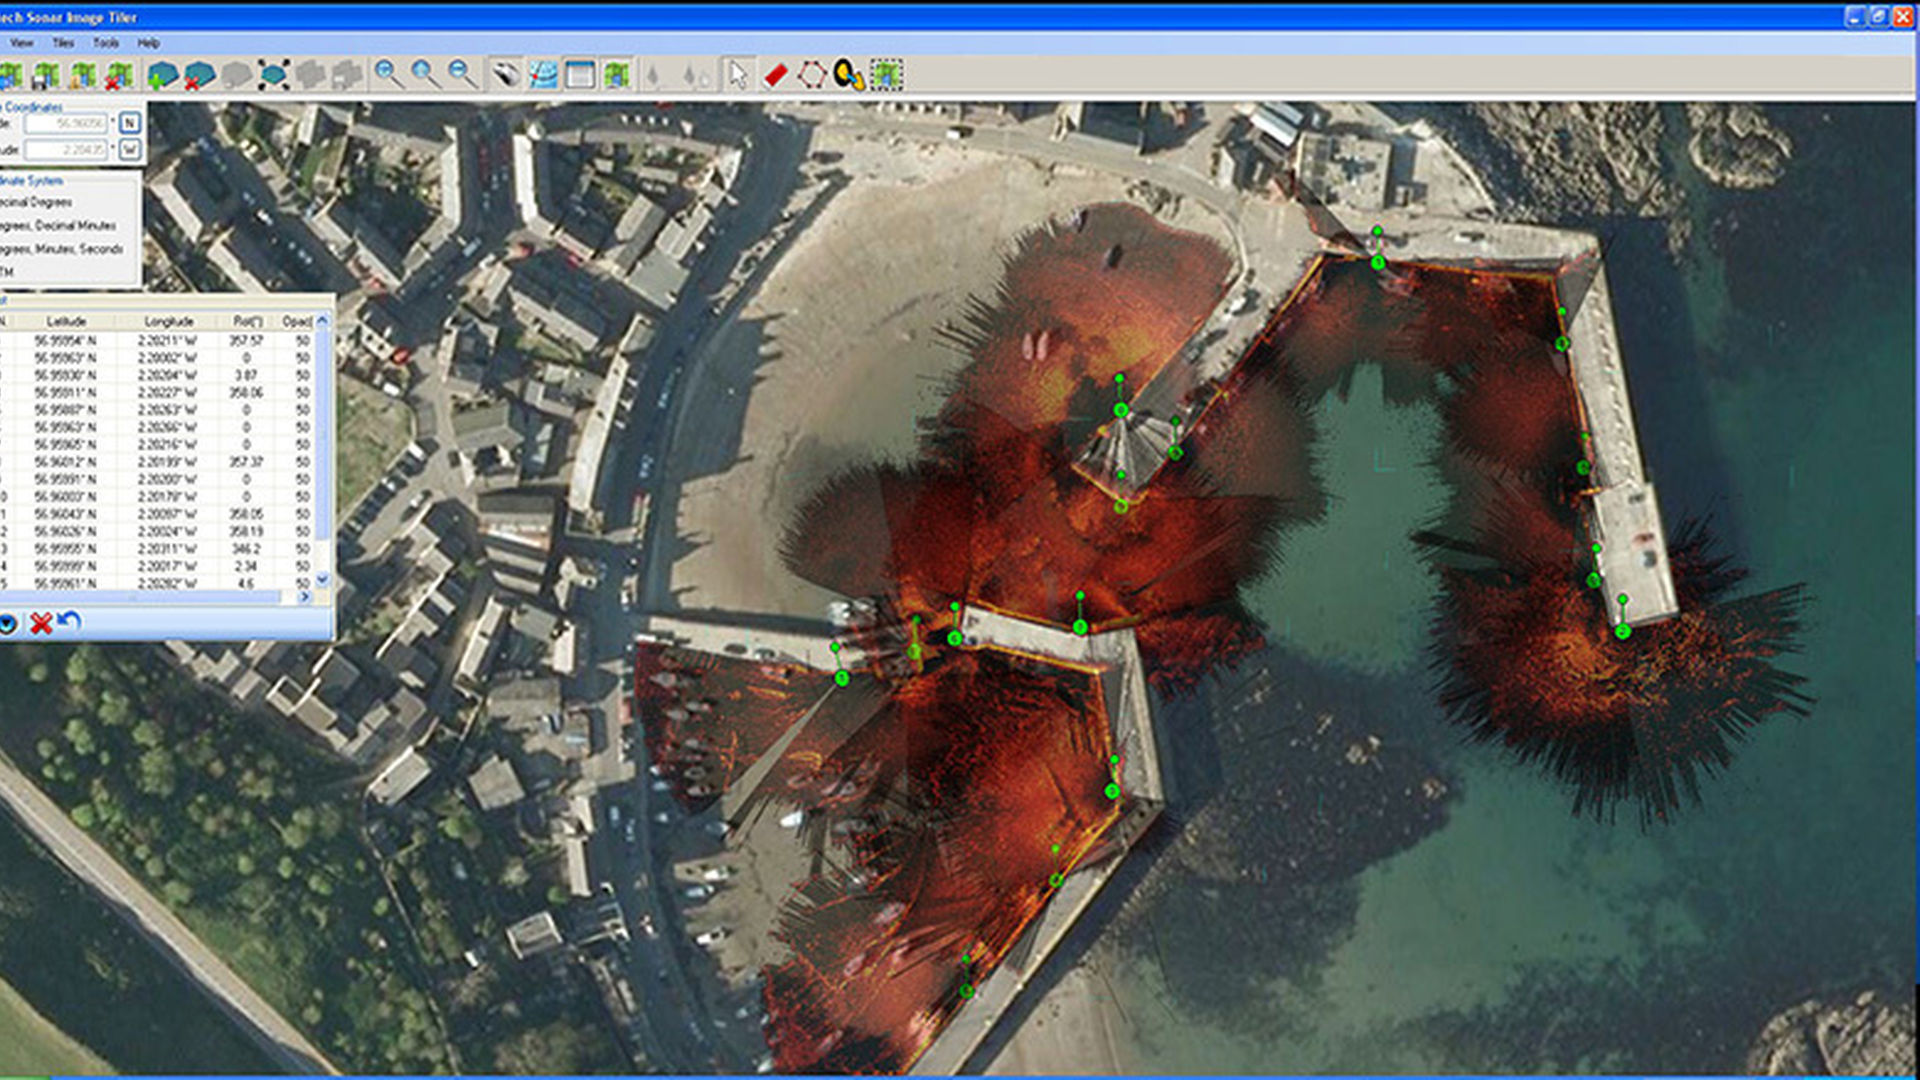Click the first magnifier zoom icon

387,75
